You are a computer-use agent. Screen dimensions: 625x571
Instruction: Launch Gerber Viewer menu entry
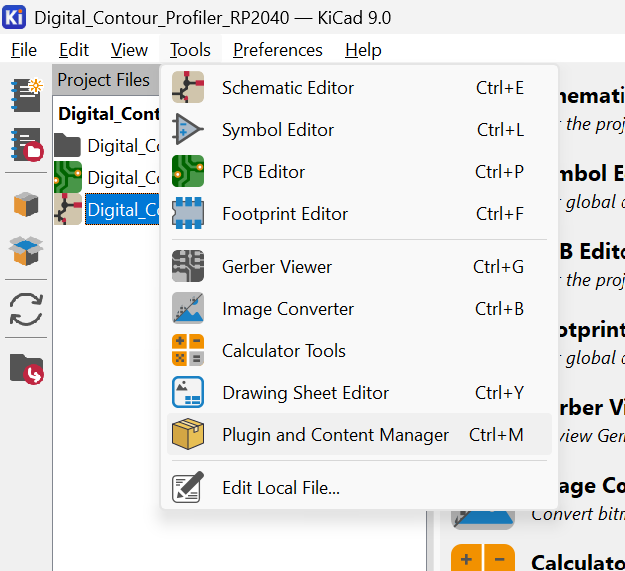click(359, 267)
